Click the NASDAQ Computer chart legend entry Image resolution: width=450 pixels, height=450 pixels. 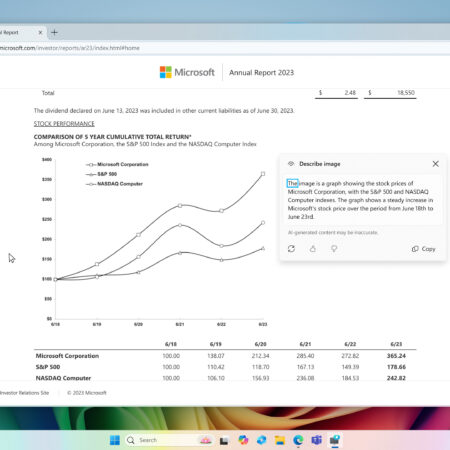click(114, 184)
